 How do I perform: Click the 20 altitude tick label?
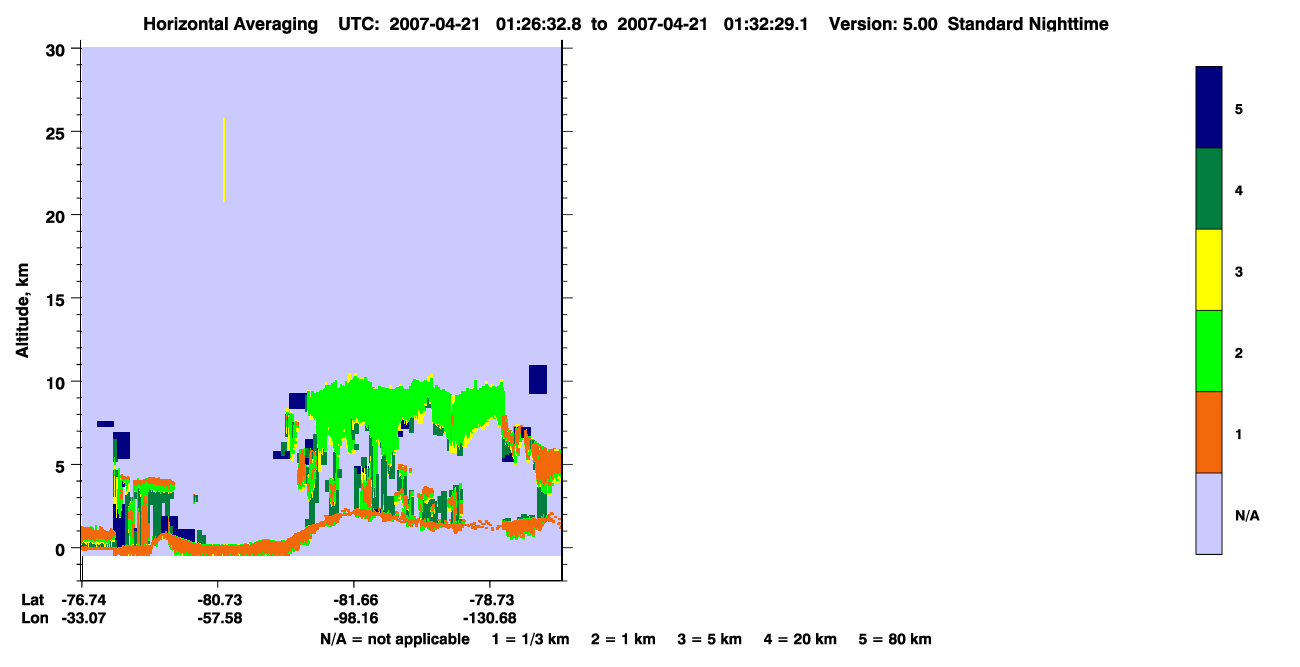pyautogui.click(x=57, y=215)
